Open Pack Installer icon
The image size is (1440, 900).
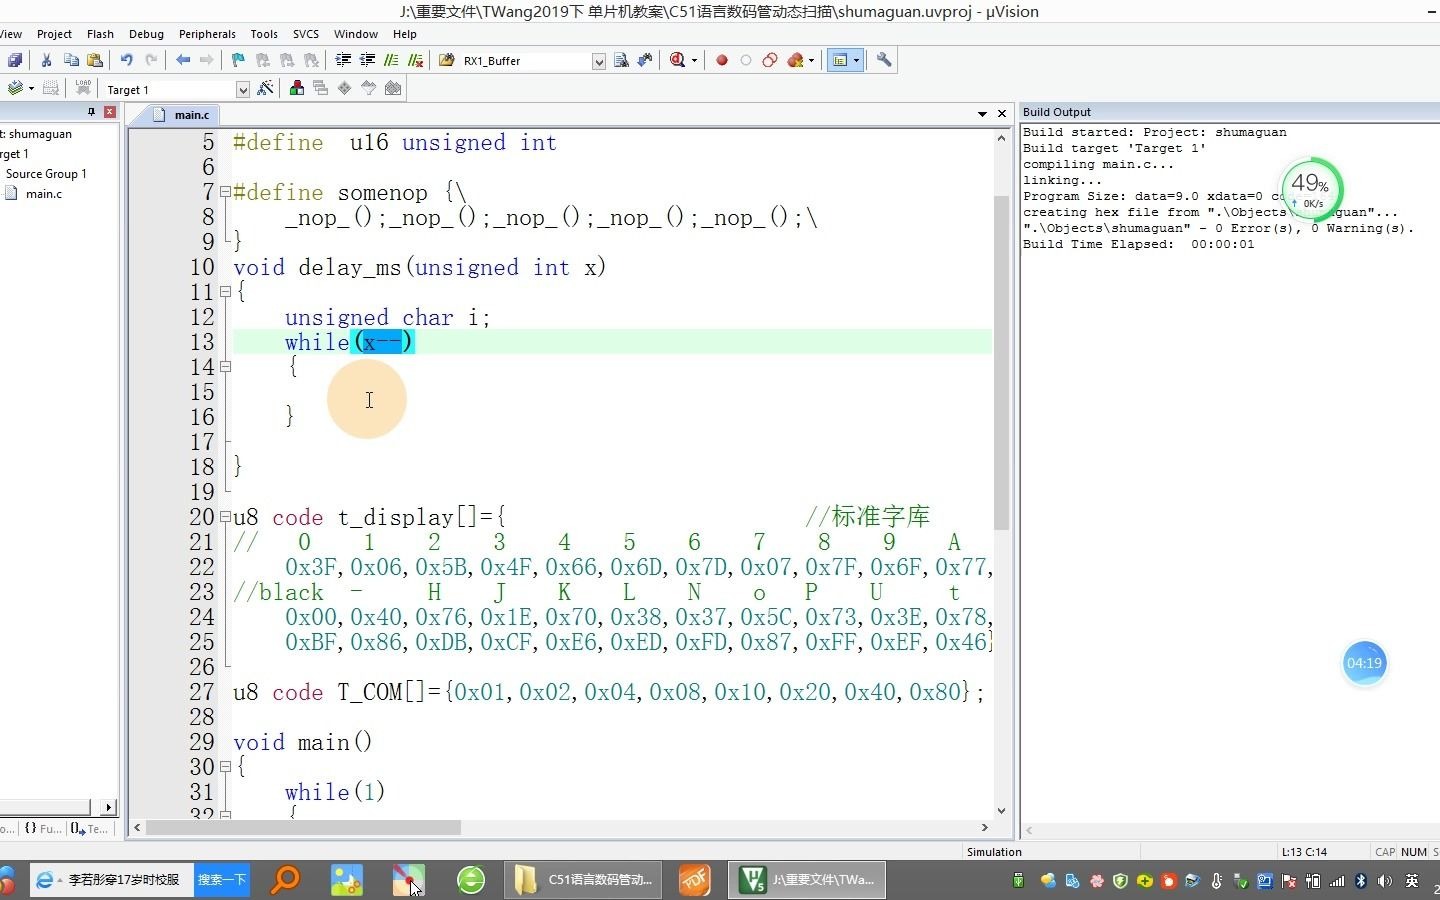[x=393, y=88]
